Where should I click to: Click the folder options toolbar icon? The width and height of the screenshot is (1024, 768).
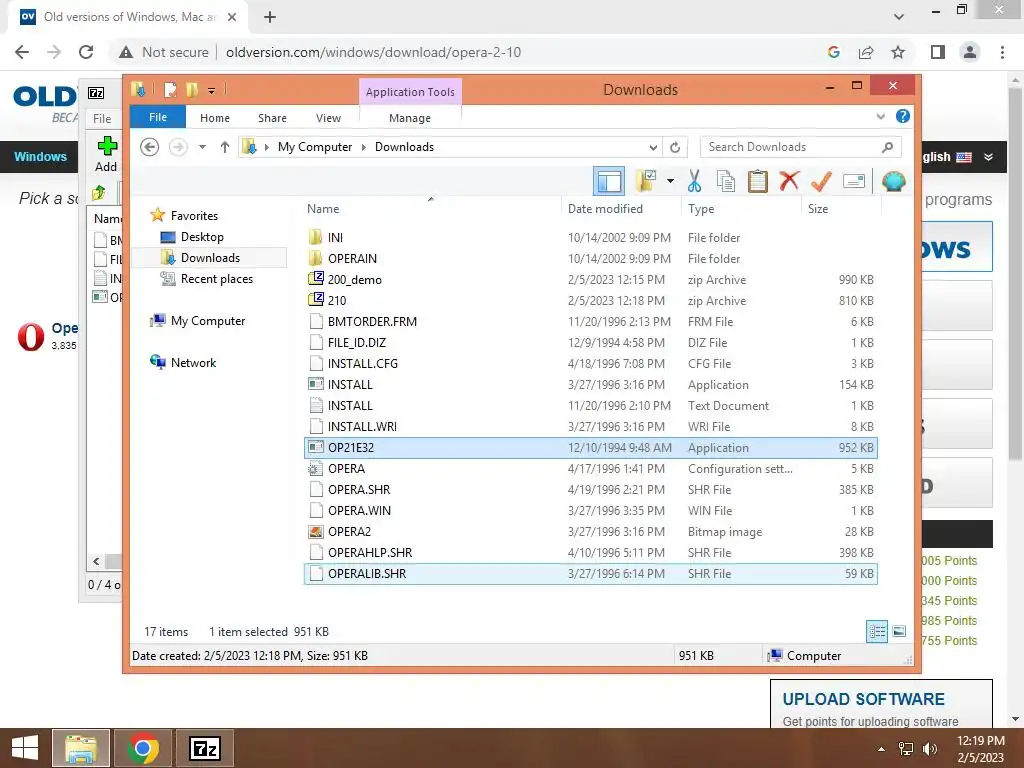point(646,181)
